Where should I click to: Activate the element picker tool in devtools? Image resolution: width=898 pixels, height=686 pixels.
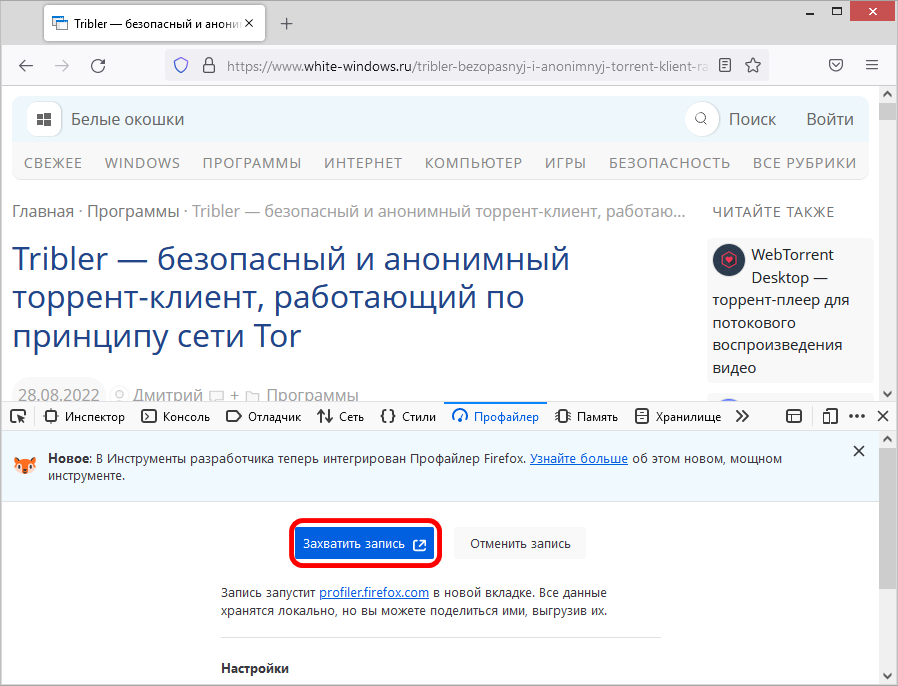pos(18,416)
